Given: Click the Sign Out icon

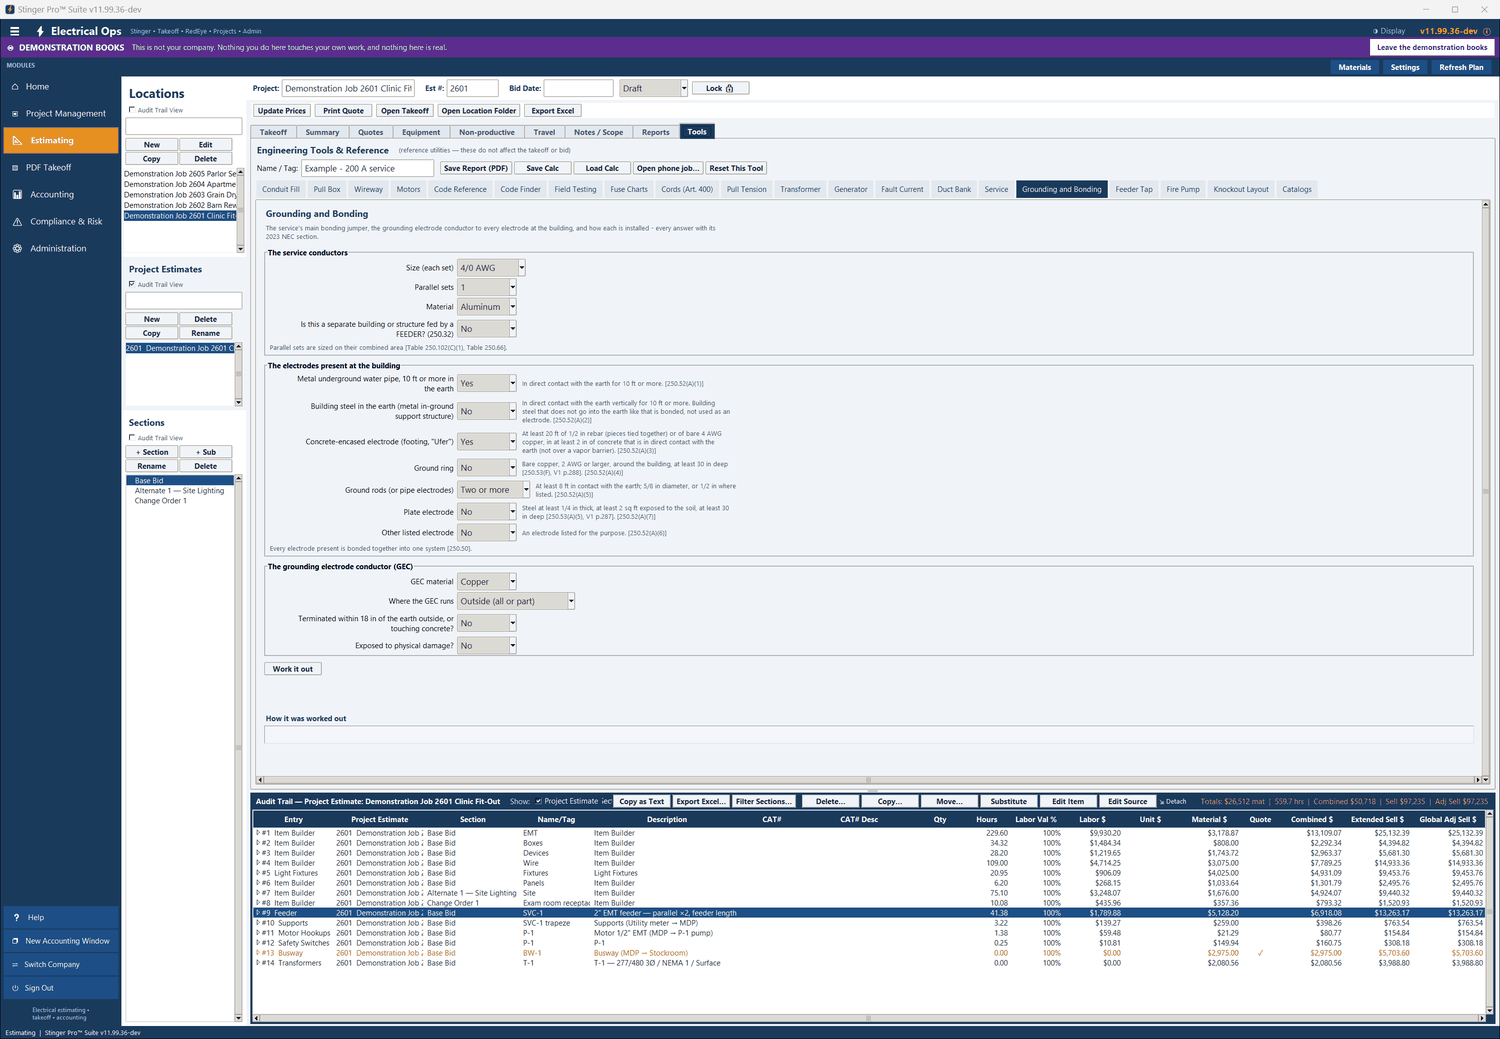Looking at the screenshot, I should coord(15,988).
